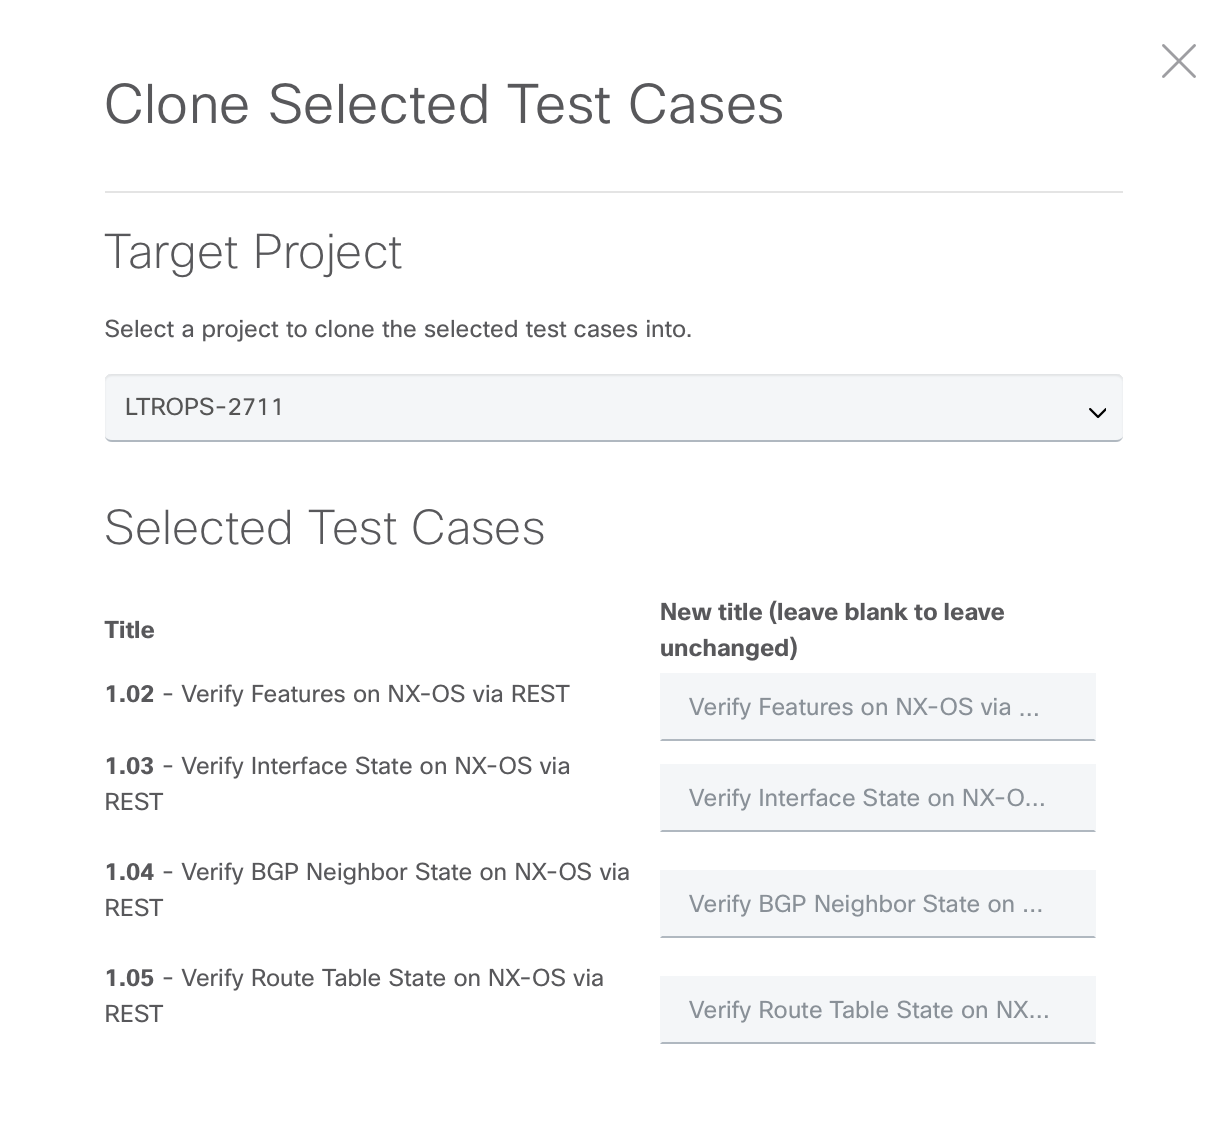Click the Clone Selected Test Cases heading

tap(444, 104)
